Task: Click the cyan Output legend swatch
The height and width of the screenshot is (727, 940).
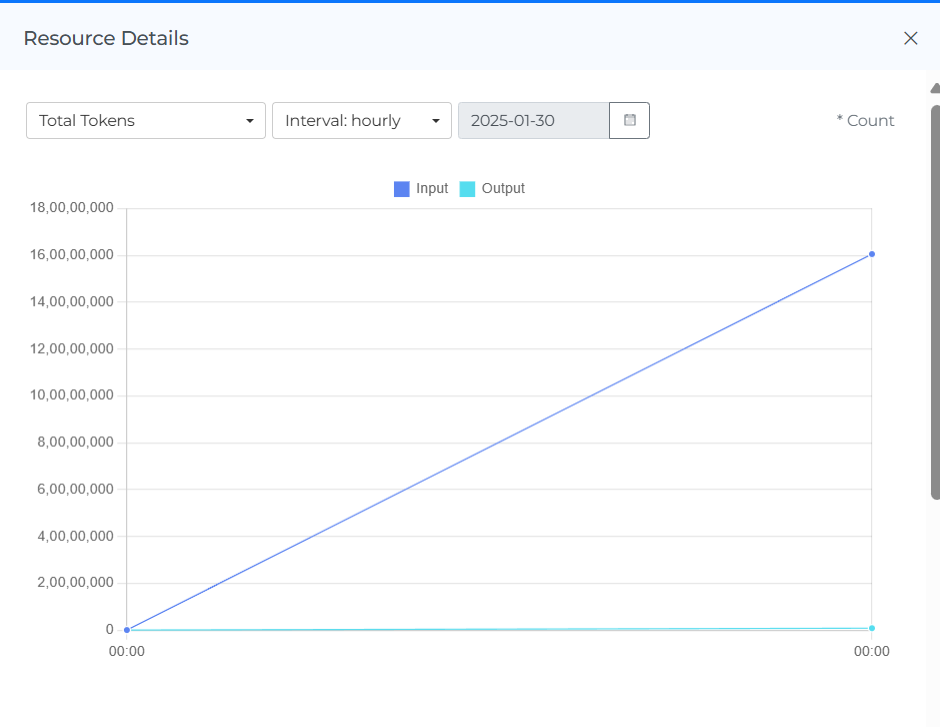Action: click(467, 189)
